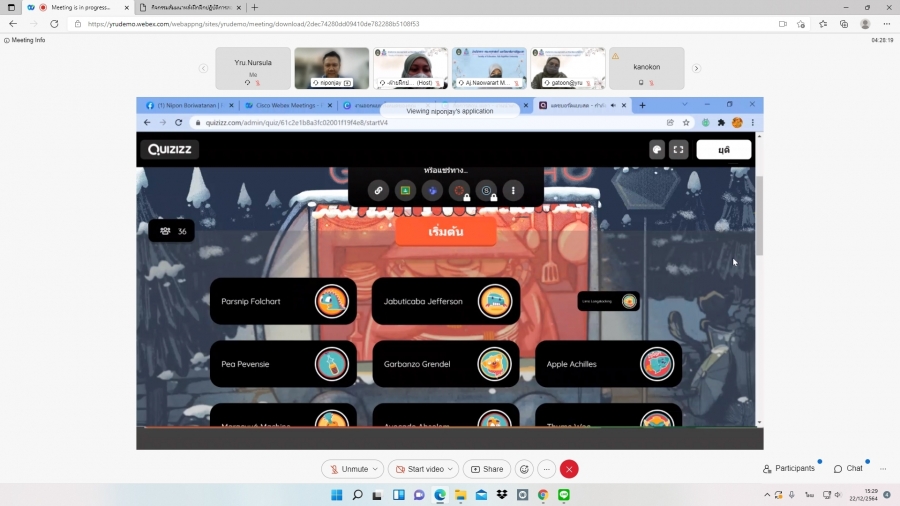Viewport: 900px width, 506px height.
Task: Switch to the Meeting is in progress tab
Action: pyautogui.click(x=76, y=7)
